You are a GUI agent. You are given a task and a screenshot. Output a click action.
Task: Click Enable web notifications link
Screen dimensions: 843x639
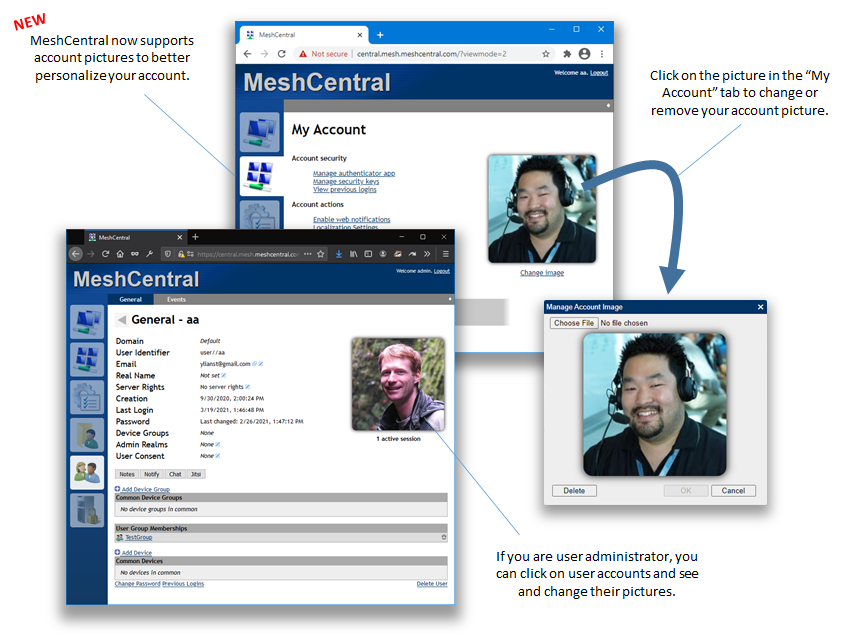pos(352,219)
